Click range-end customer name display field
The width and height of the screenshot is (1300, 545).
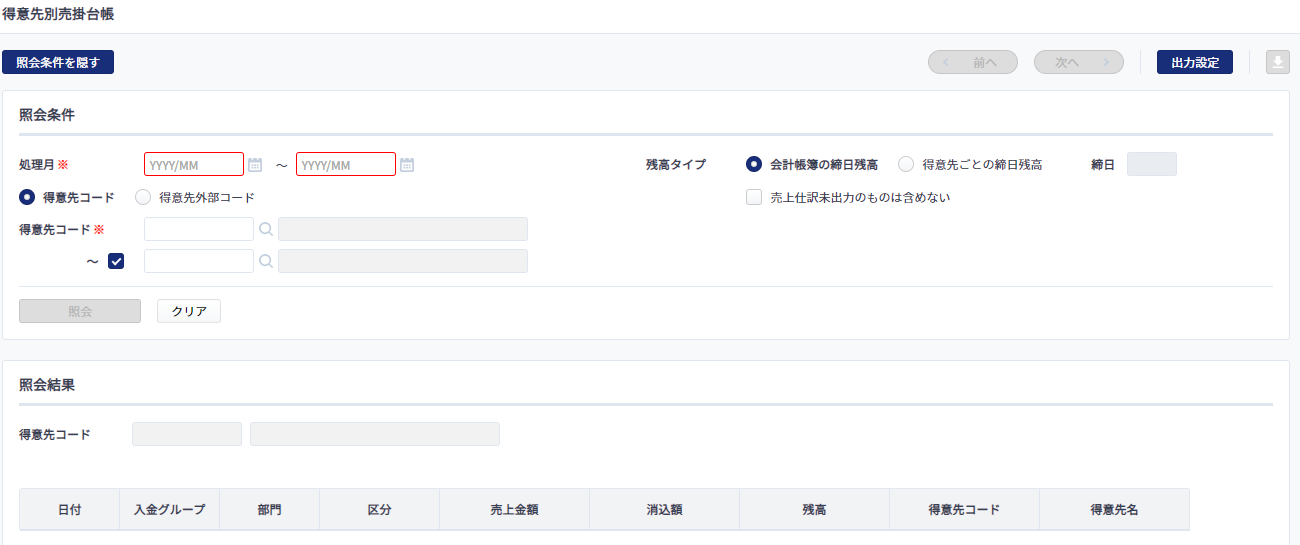click(403, 261)
